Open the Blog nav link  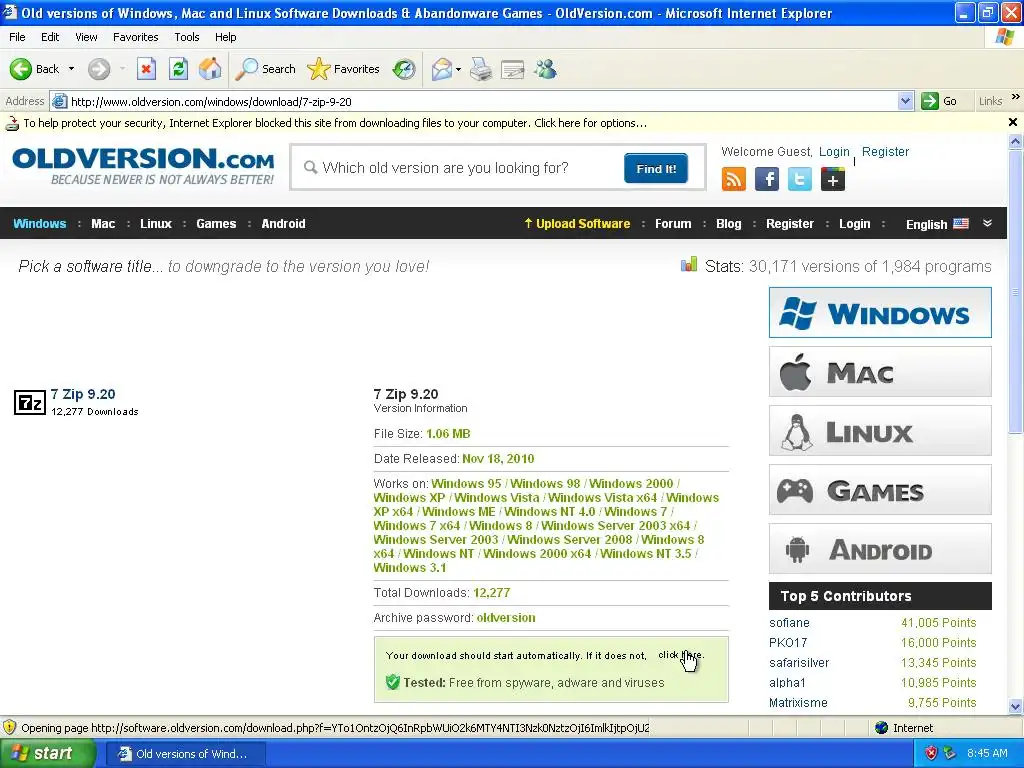(x=728, y=223)
